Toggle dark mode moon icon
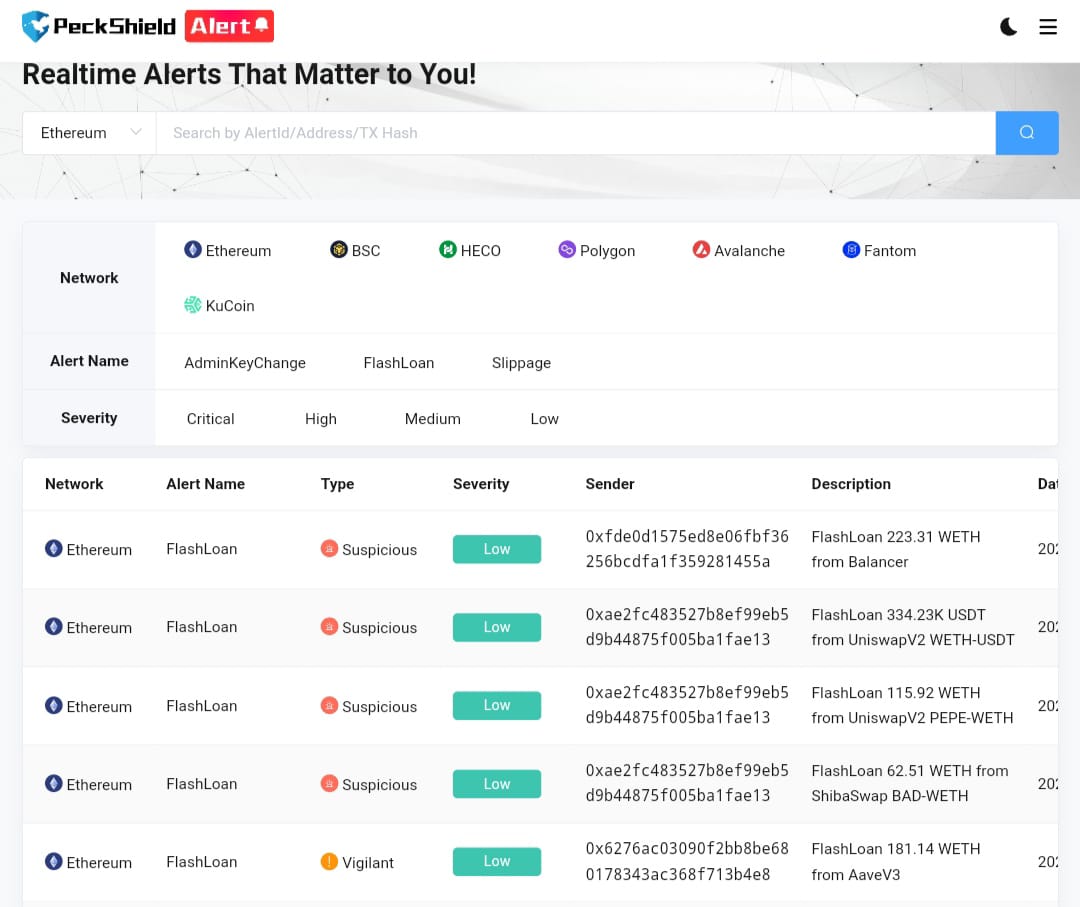1080x907 pixels. point(1008,27)
